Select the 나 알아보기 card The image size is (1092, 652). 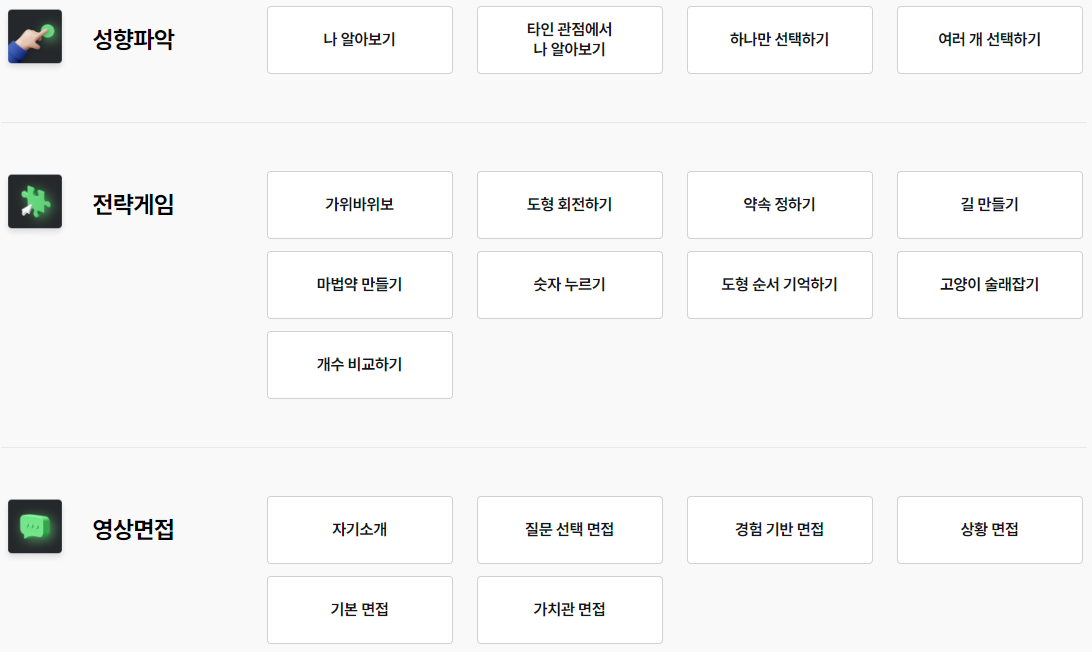(x=359, y=40)
